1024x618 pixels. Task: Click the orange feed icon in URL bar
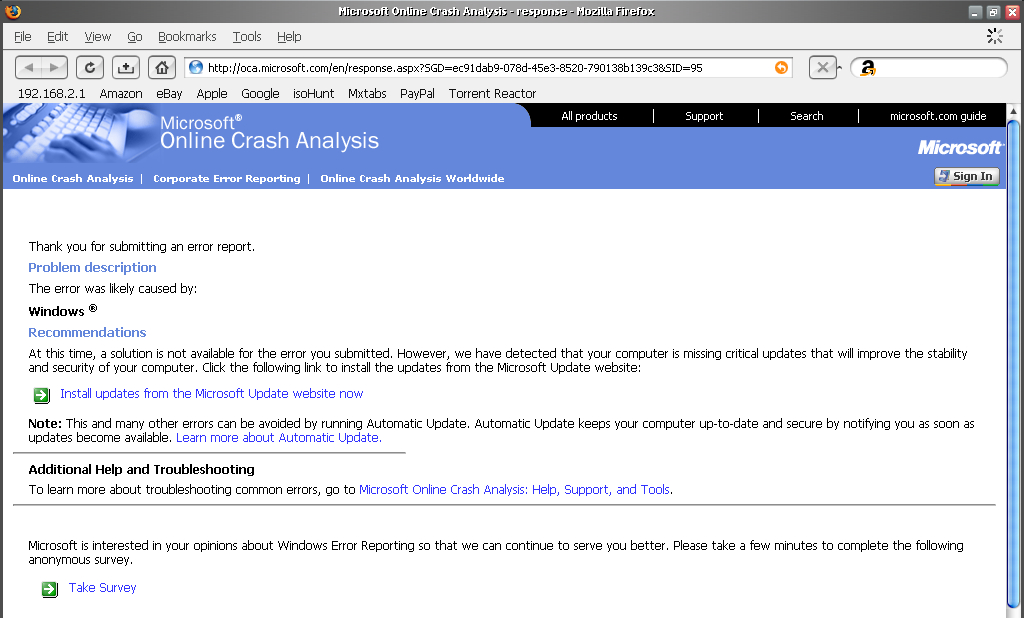(x=781, y=67)
